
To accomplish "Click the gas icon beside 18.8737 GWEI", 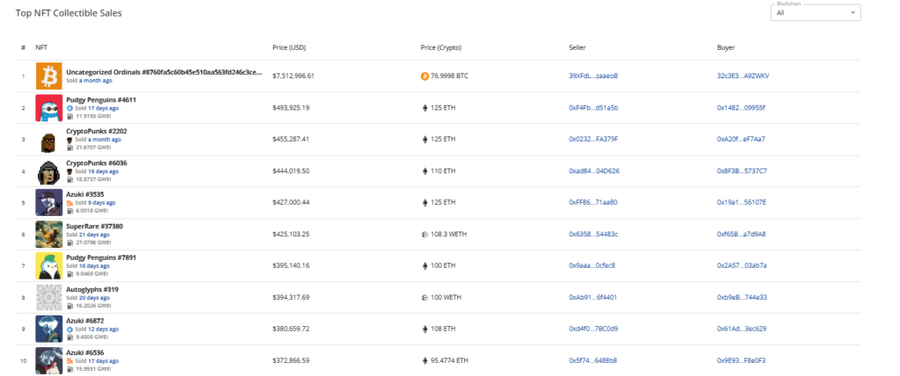I will pos(69,179).
